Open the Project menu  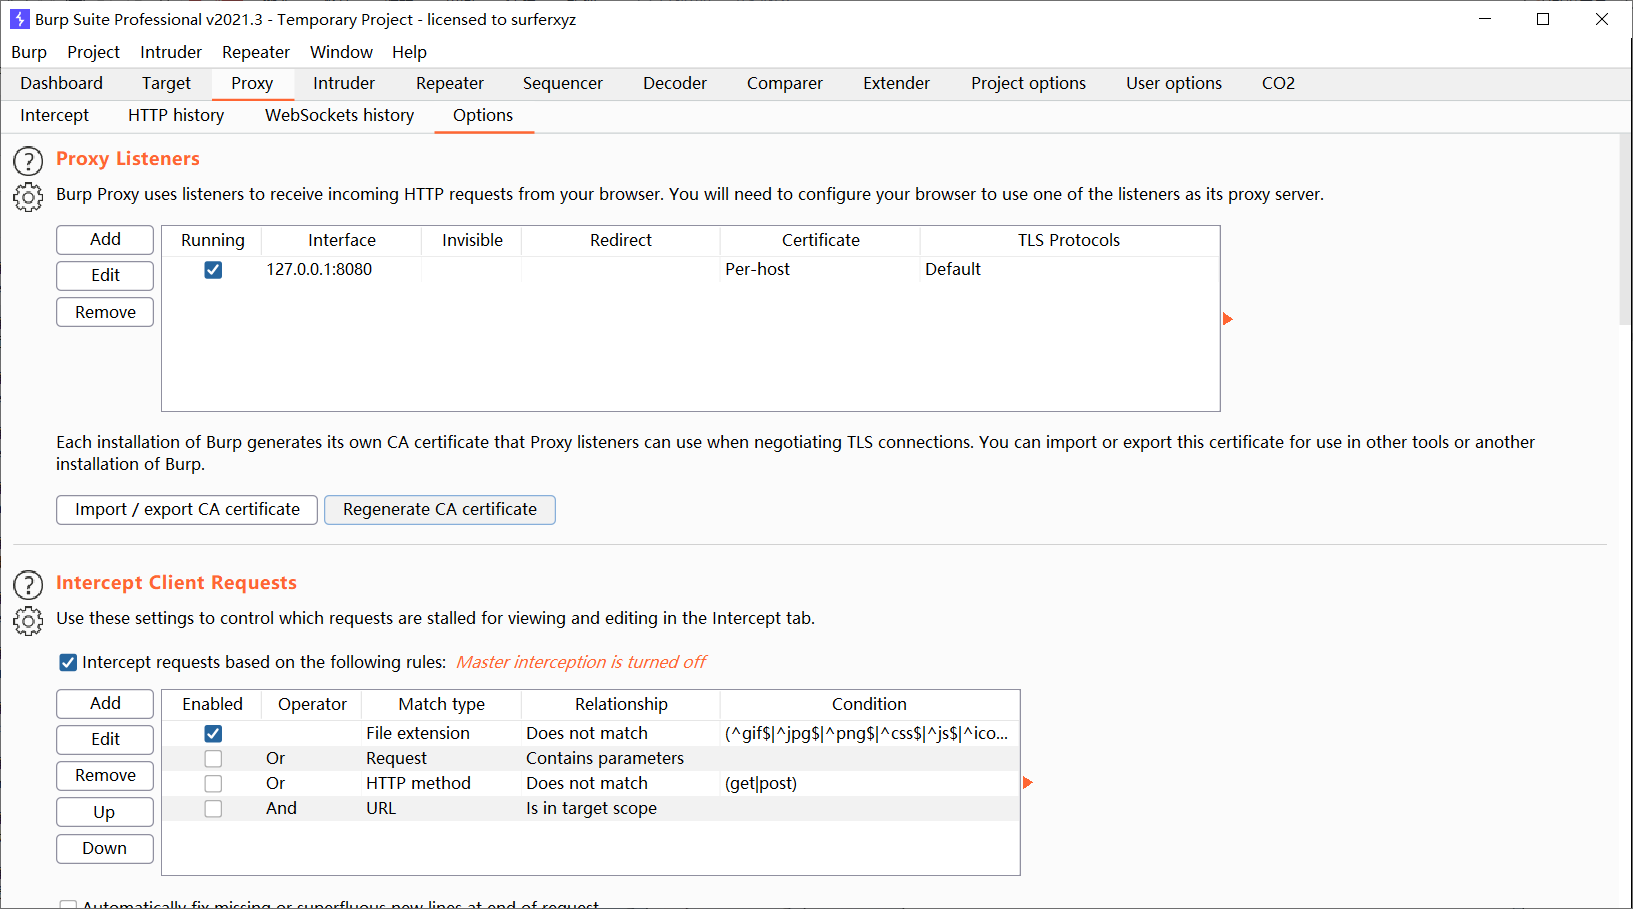[93, 52]
